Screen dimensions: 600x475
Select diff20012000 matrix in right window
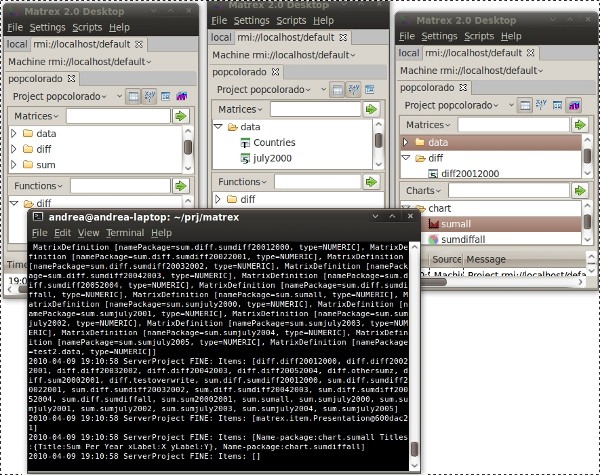(468, 173)
